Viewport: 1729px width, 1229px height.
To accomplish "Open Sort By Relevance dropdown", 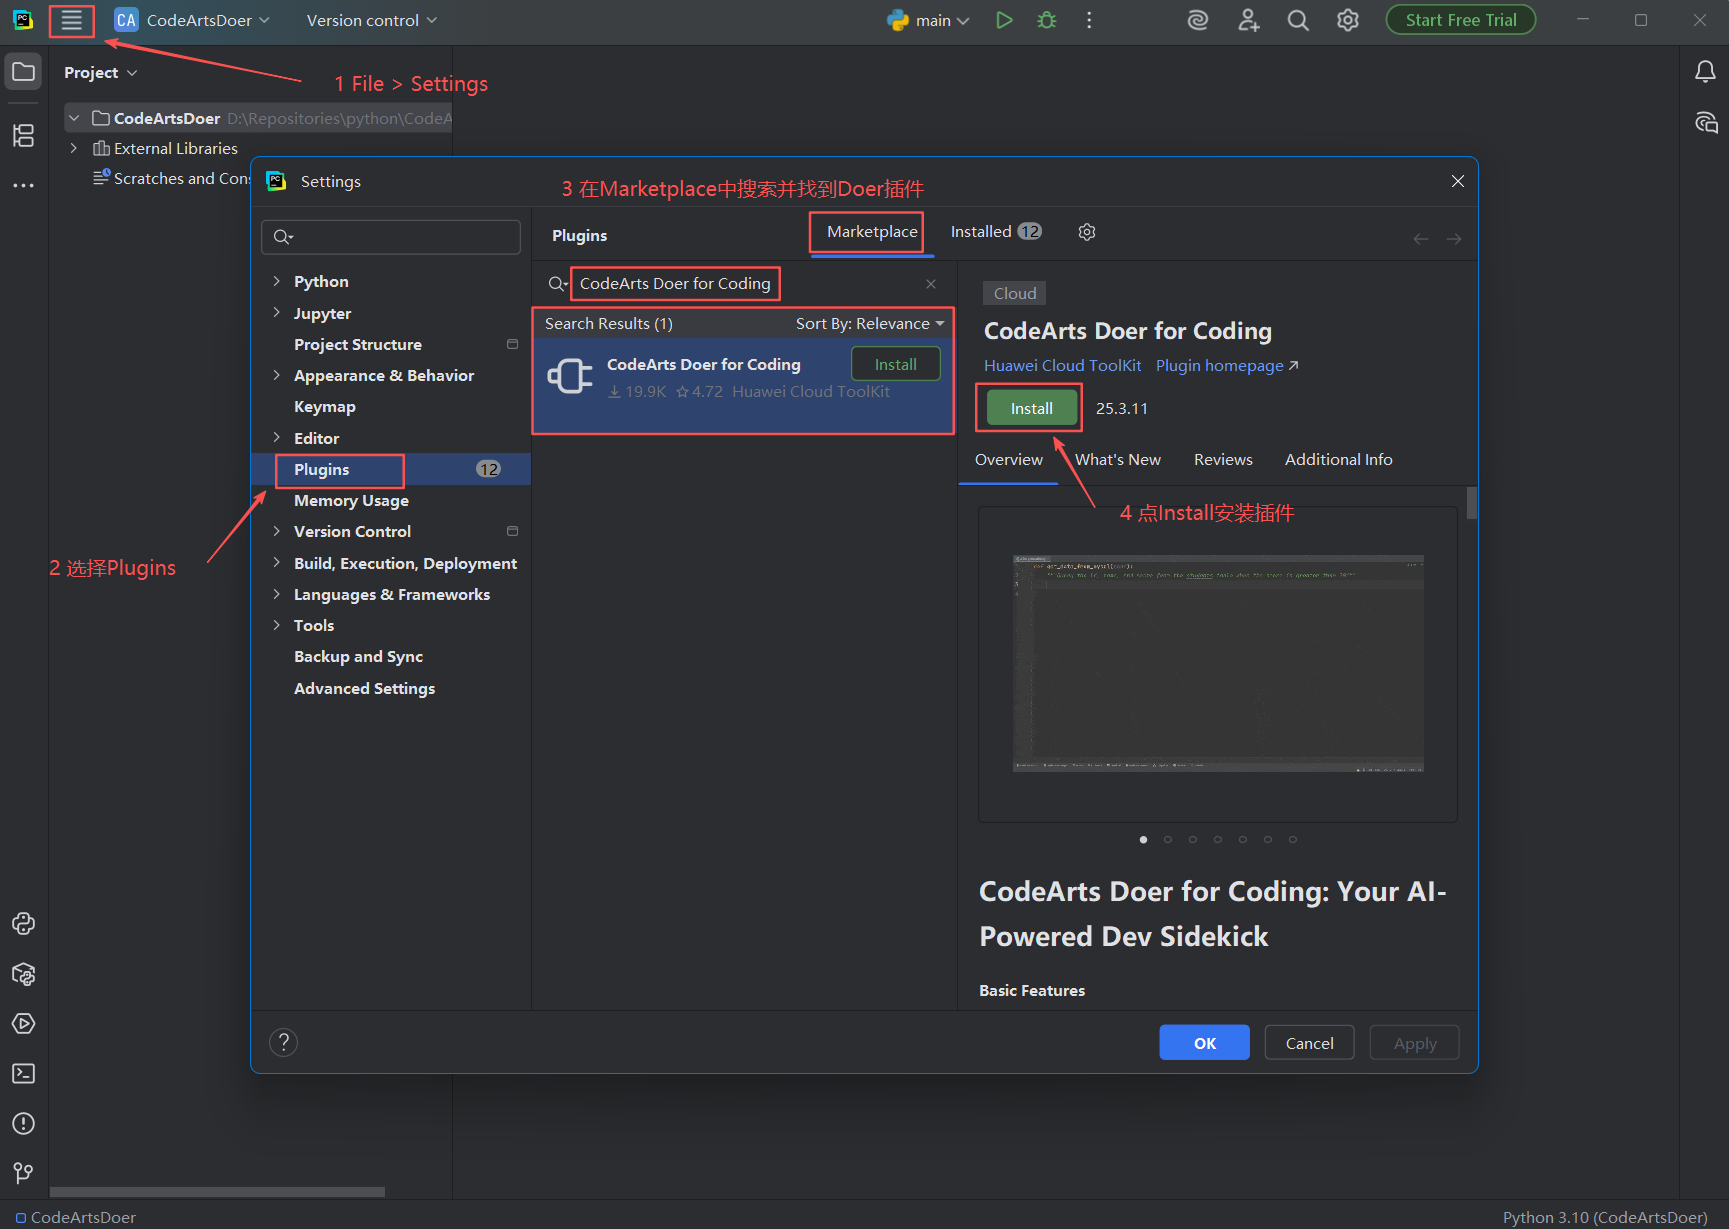I will pyautogui.click(x=869, y=324).
